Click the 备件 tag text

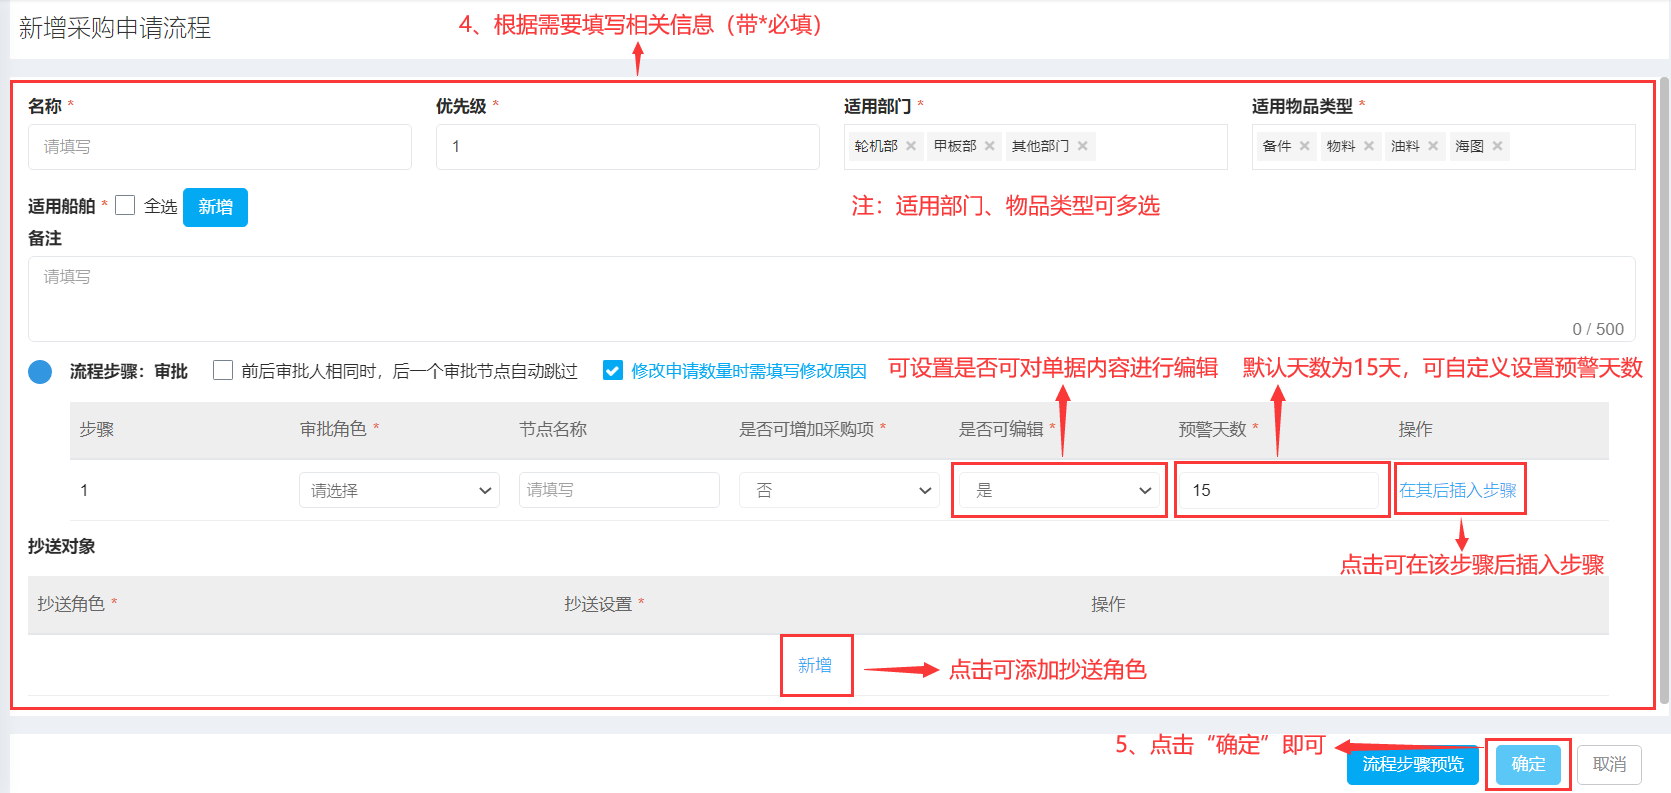[1277, 146]
